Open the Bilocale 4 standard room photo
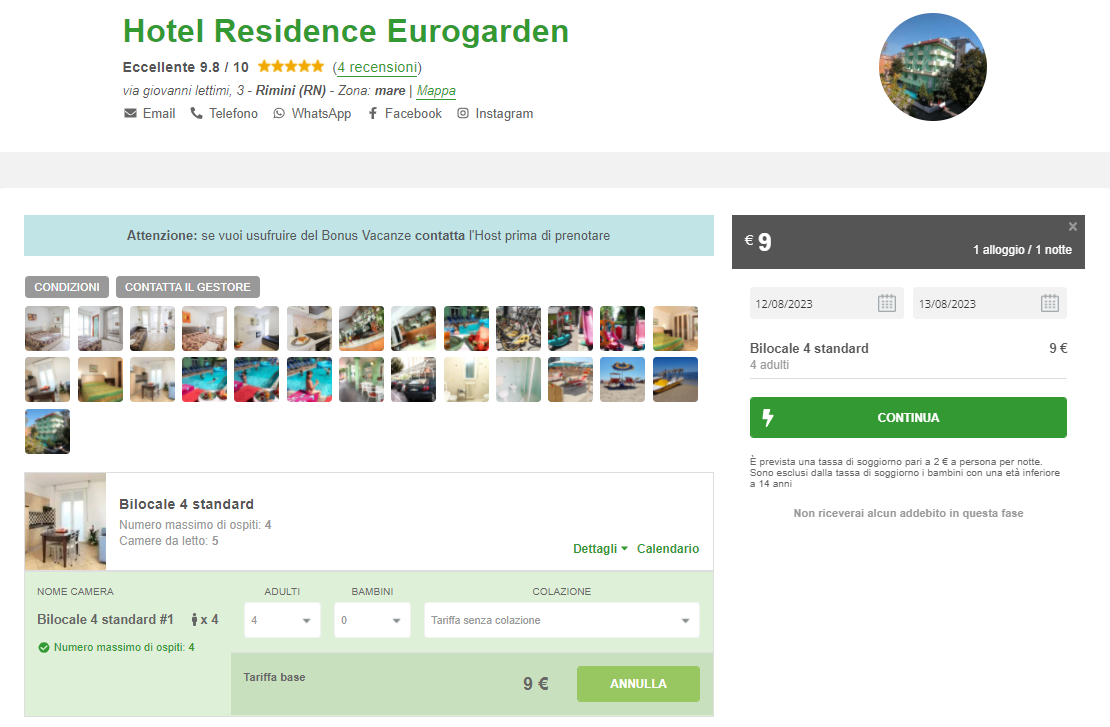The width and height of the screenshot is (1110, 727). pyautogui.click(x=65, y=522)
